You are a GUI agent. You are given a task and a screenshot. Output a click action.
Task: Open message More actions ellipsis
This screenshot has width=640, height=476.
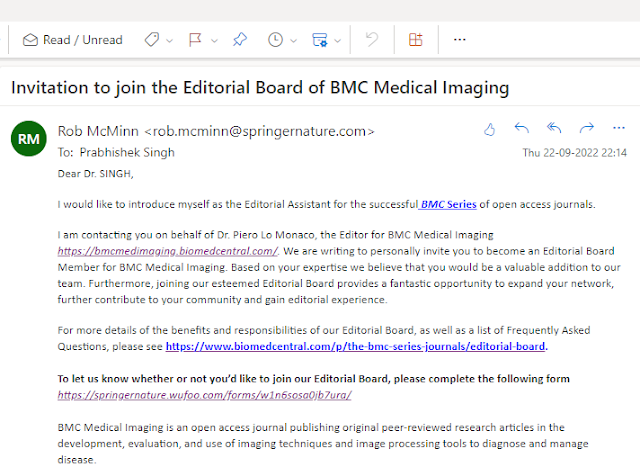click(x=619, y=128)
